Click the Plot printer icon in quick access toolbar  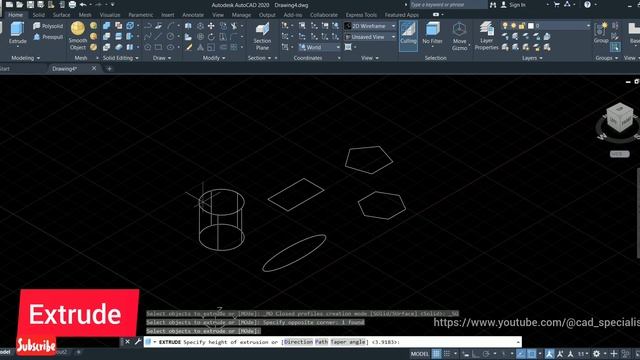[x=72, y=5]
